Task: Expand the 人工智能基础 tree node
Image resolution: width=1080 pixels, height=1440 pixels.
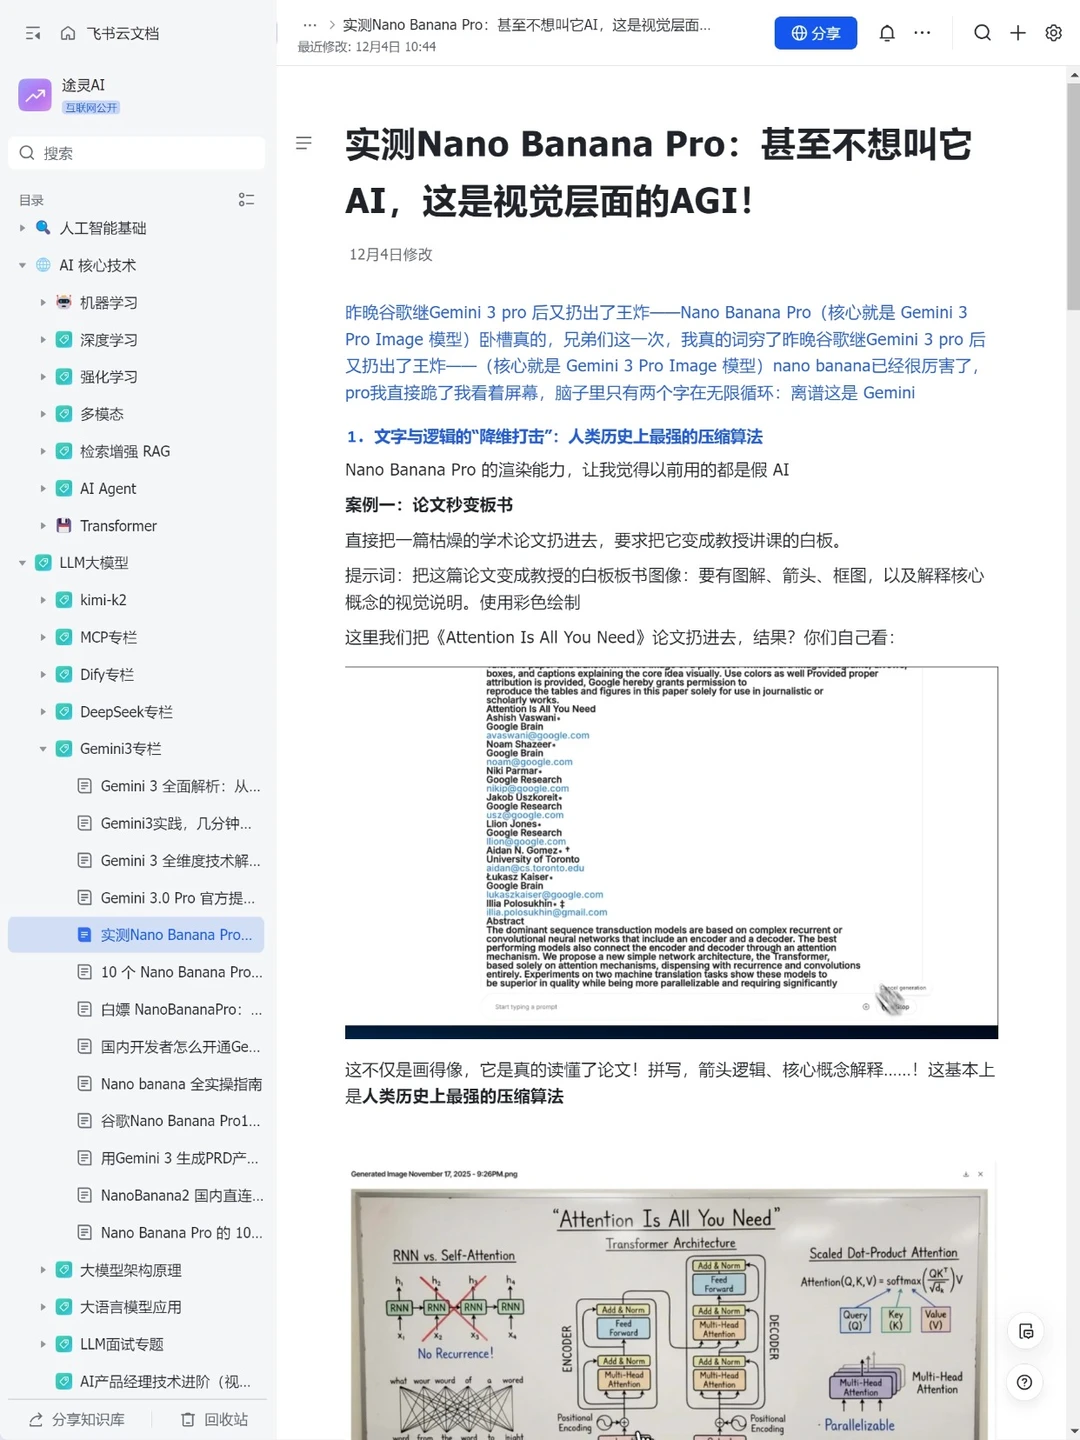Action: 22,228
